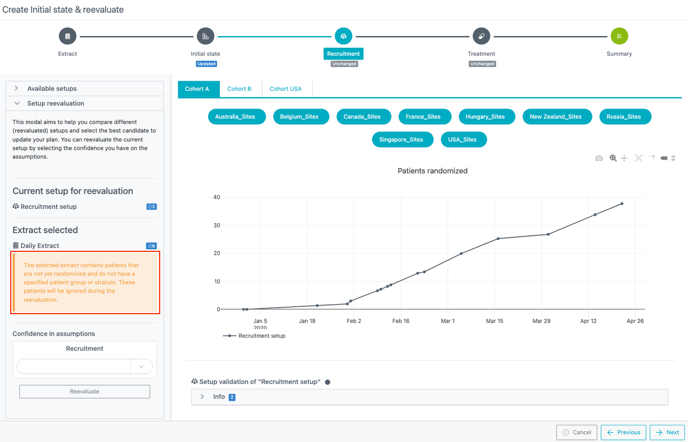Switch to the Cohort USA tab
688x442 pixels.
coord(285,88)
